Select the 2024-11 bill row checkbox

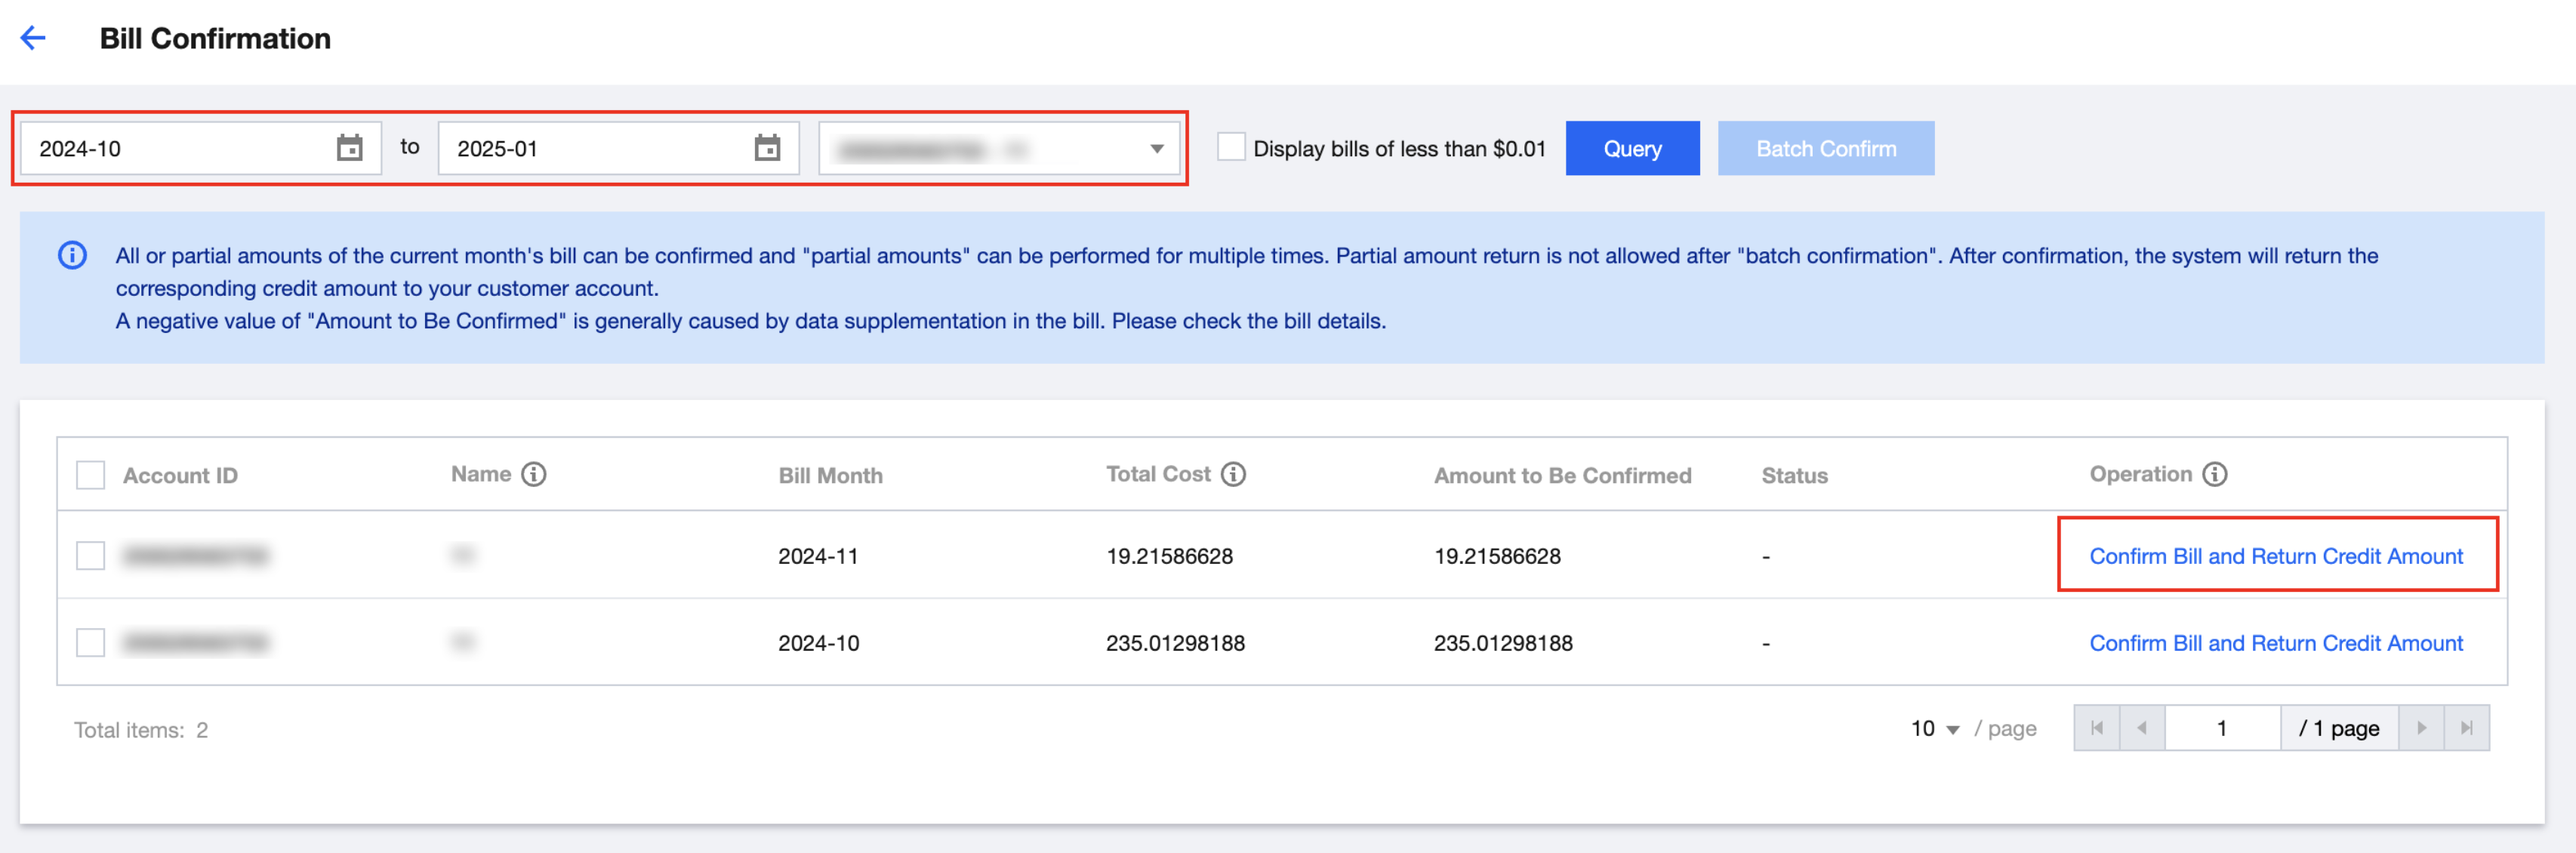[91, 556]
